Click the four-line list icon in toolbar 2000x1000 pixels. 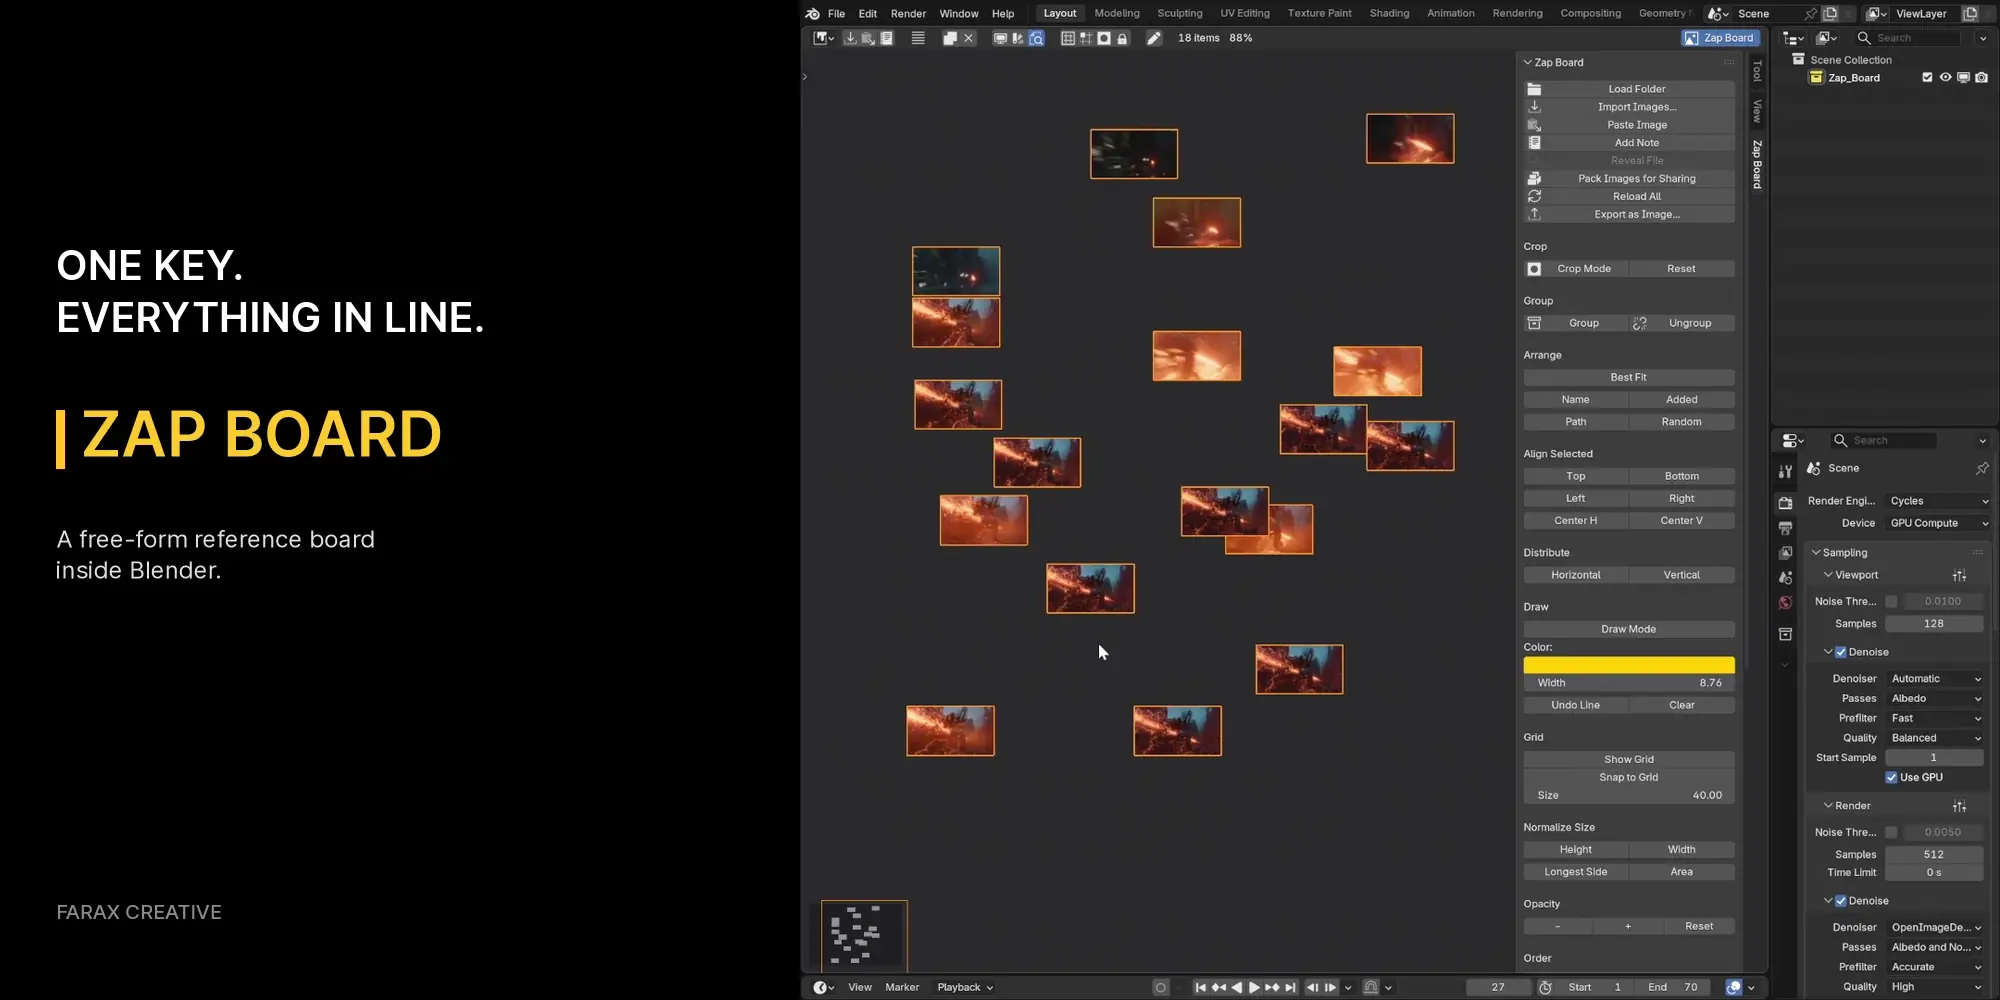(x=918, y=38)
